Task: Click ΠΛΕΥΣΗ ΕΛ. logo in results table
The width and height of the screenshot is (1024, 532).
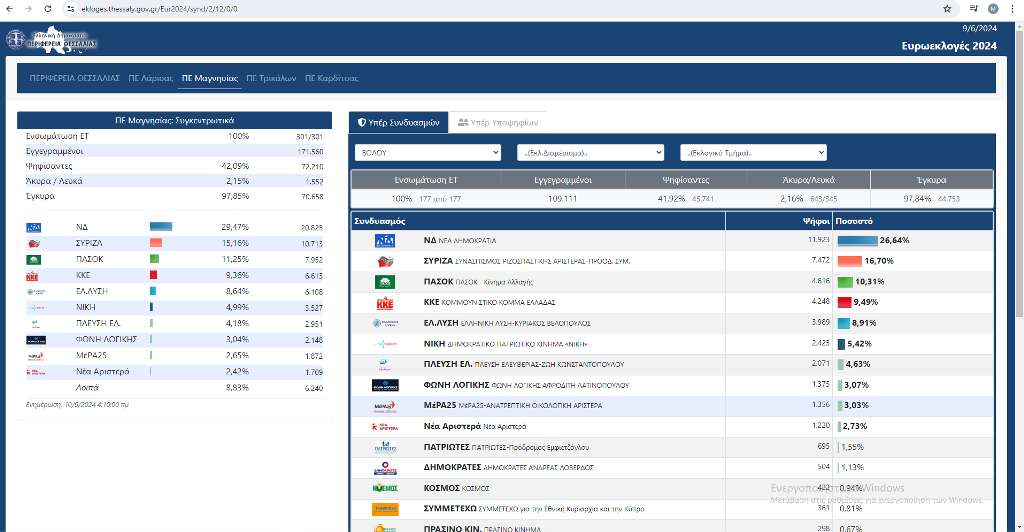Action: [384, 364]
